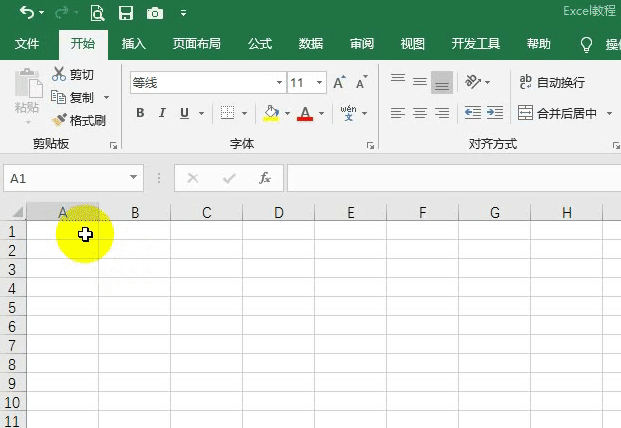Viewport: 621px width, 428px height.
Task: Open the 帮助 (Help) tab
Action: pos(539,44)
